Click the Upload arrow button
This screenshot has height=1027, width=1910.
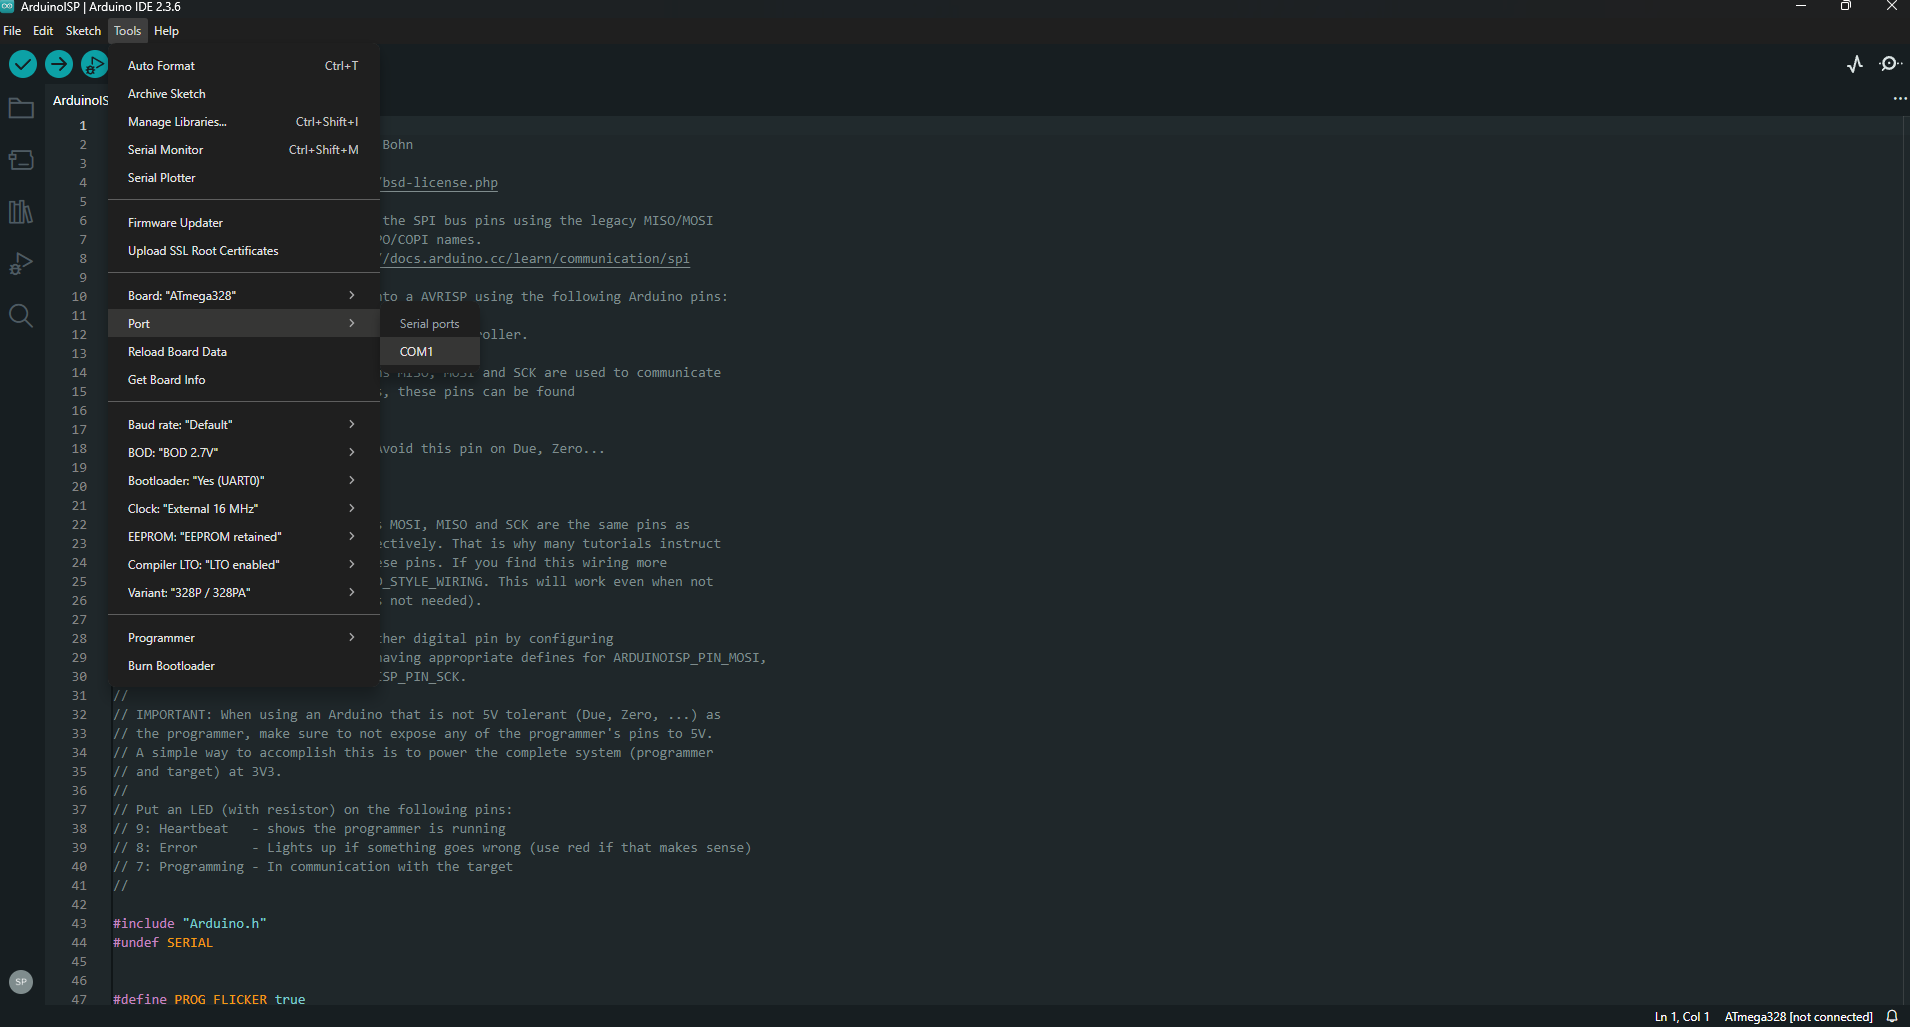[59, 64]
